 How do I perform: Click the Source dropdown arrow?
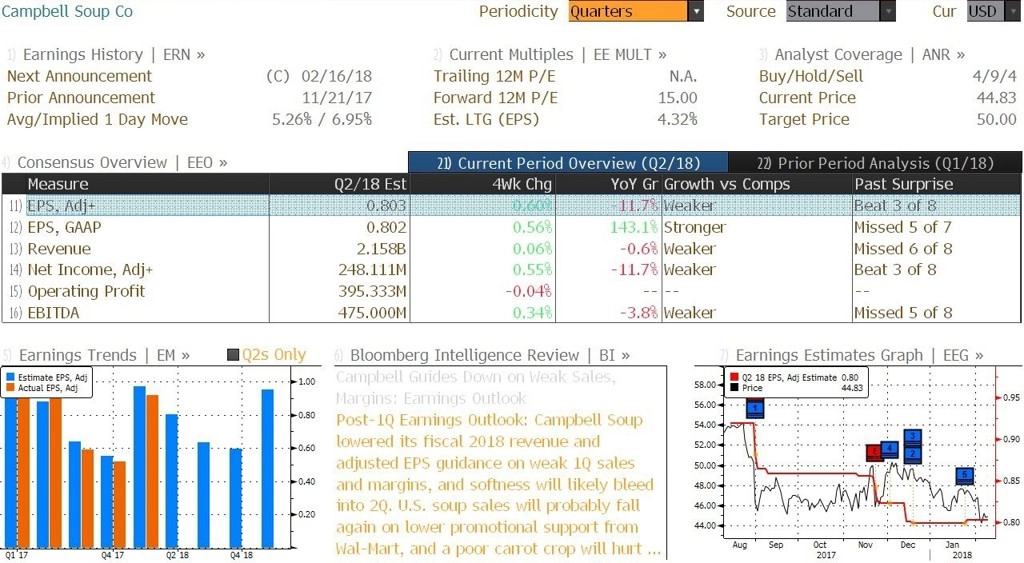(888, 11)
